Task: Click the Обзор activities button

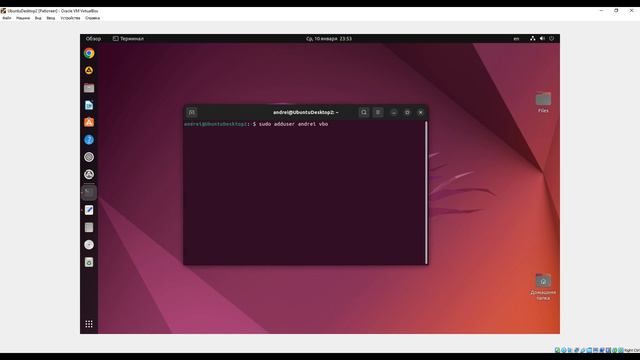Action: click(x=93, y=39)
